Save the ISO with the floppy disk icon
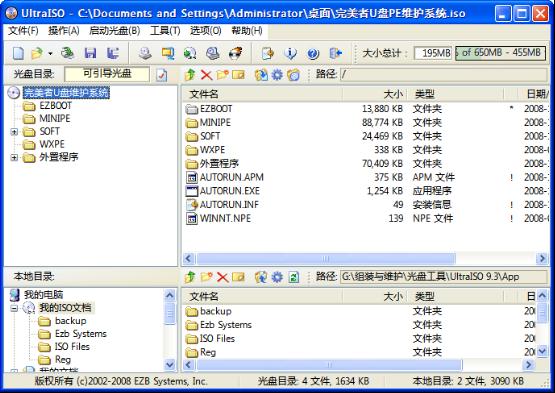This screenshot has width=555, height=393. (x=90, y=53)
